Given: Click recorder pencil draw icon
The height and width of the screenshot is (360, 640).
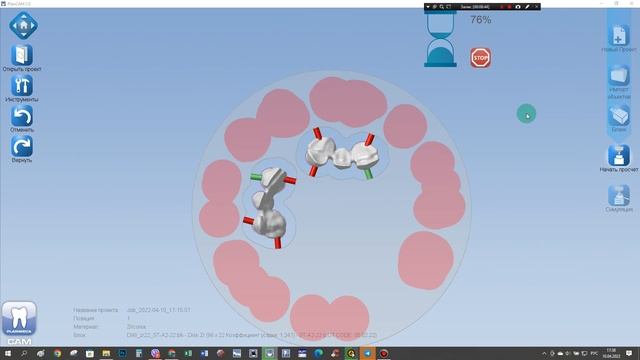Looking at the screenshot, I should (527, 7).
